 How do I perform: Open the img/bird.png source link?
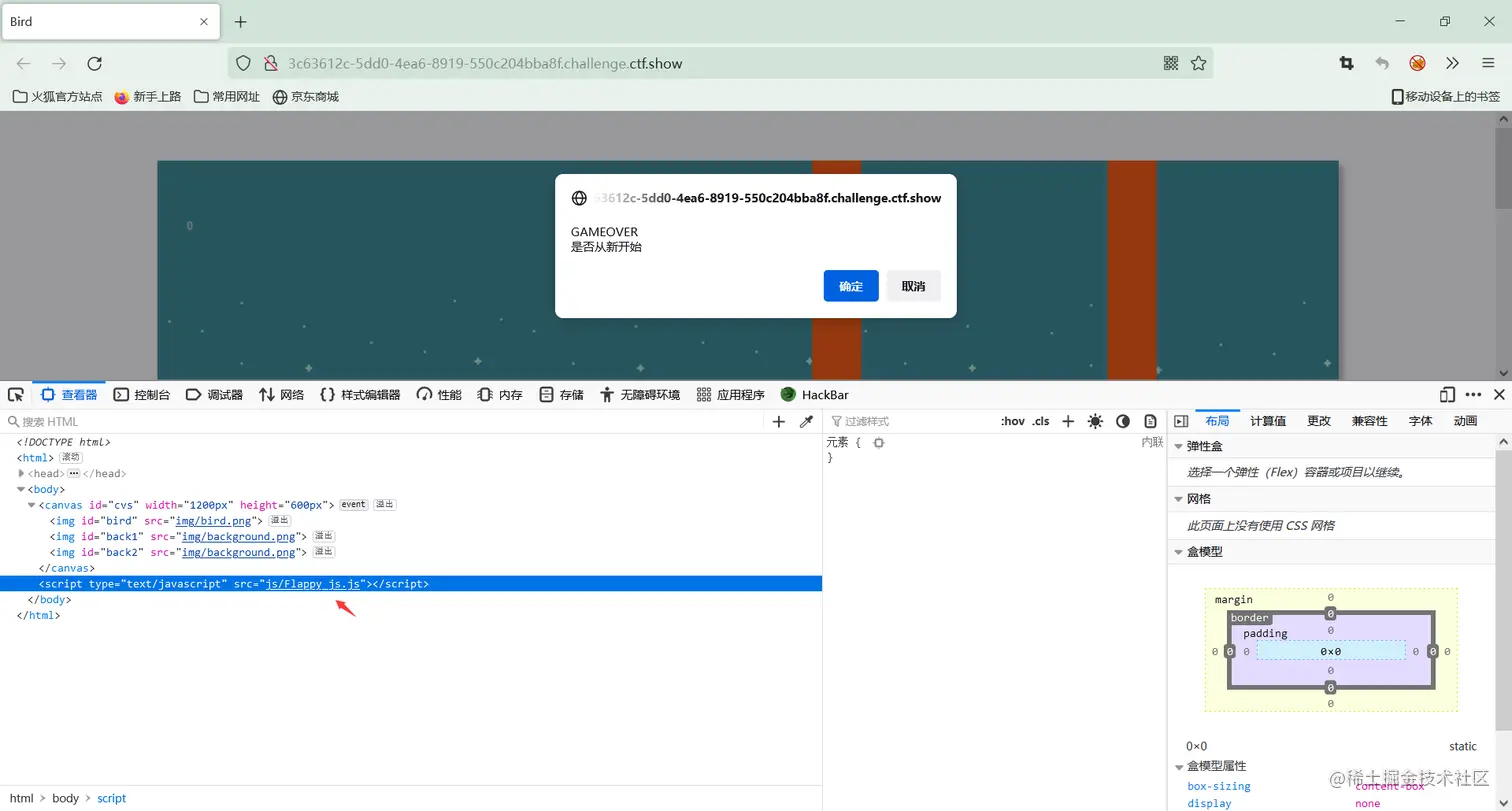coord(215,521)
